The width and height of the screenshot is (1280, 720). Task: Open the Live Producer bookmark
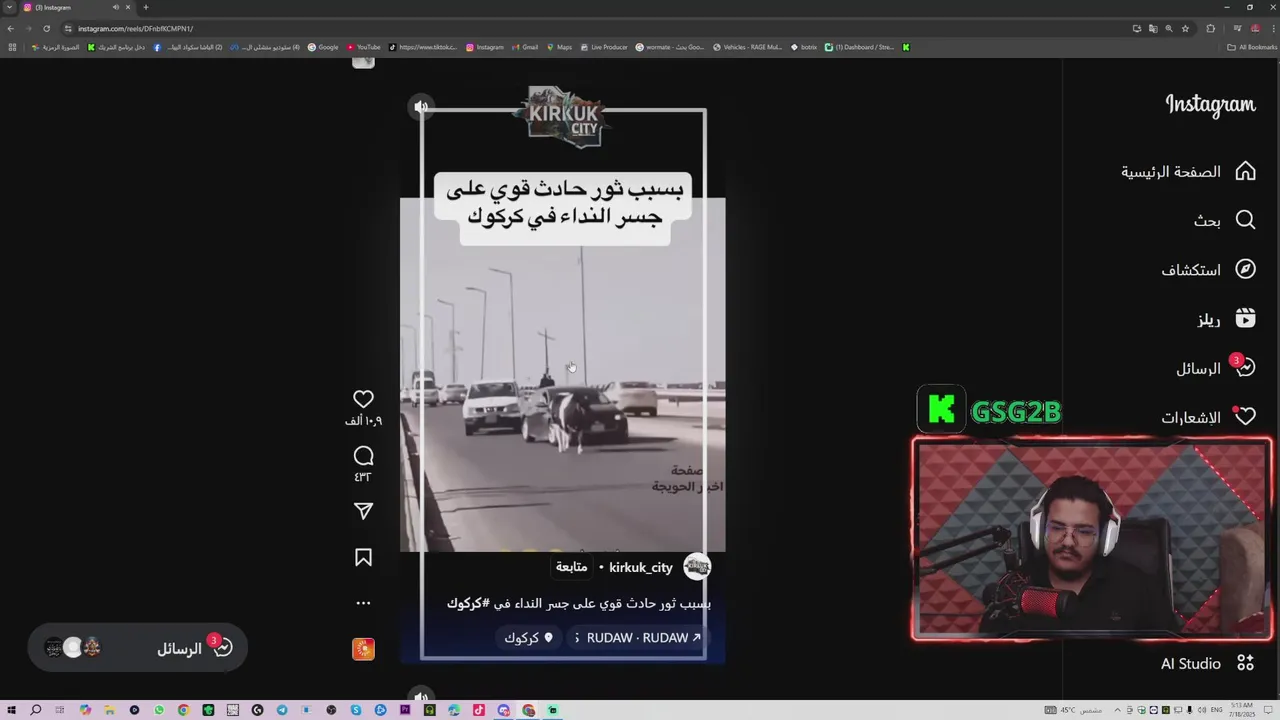point(604,47)
